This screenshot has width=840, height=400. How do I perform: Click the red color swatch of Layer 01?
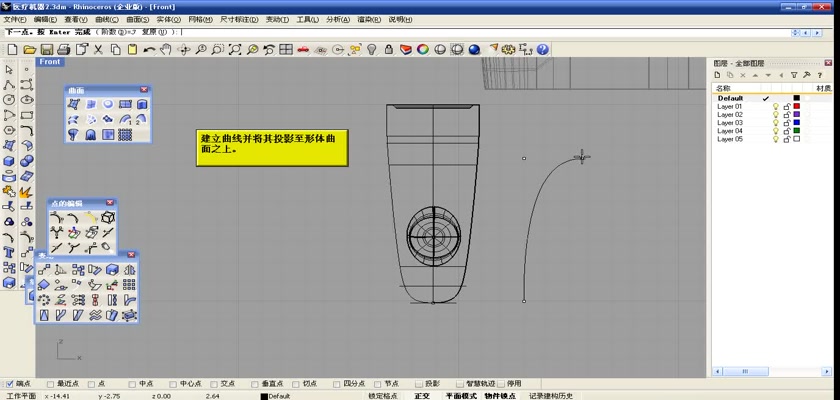pyautogui.click(x=796, y=107)
